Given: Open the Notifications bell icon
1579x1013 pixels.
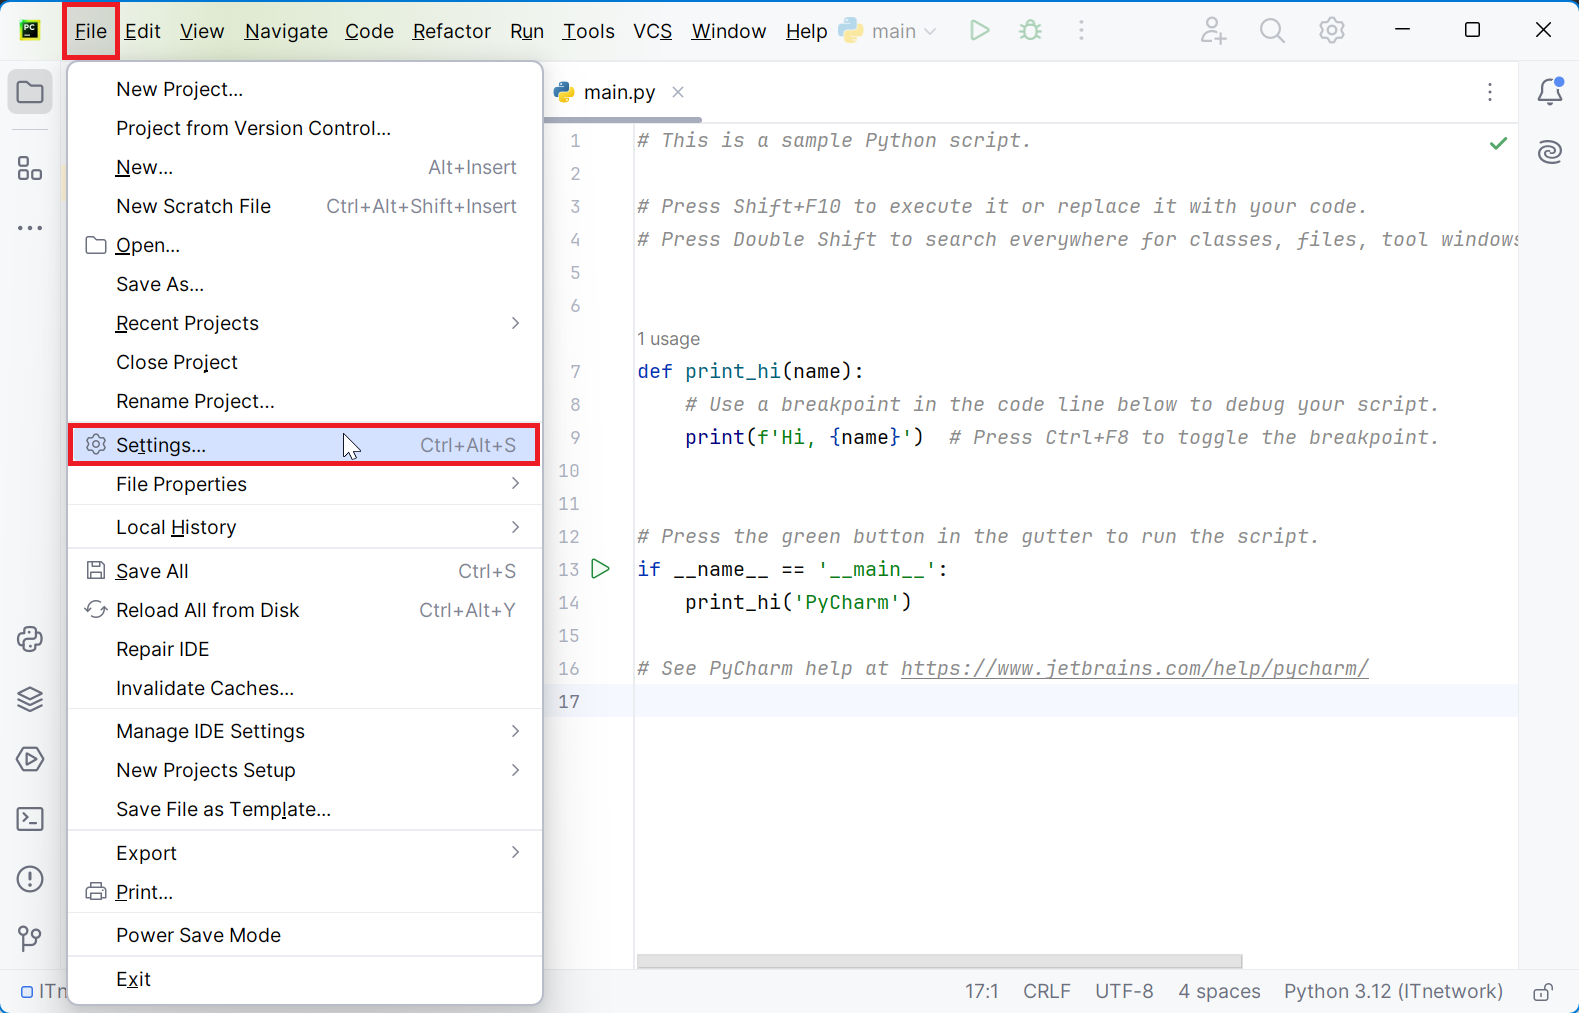Looking at the screenshot, I should pos(1549,92).
